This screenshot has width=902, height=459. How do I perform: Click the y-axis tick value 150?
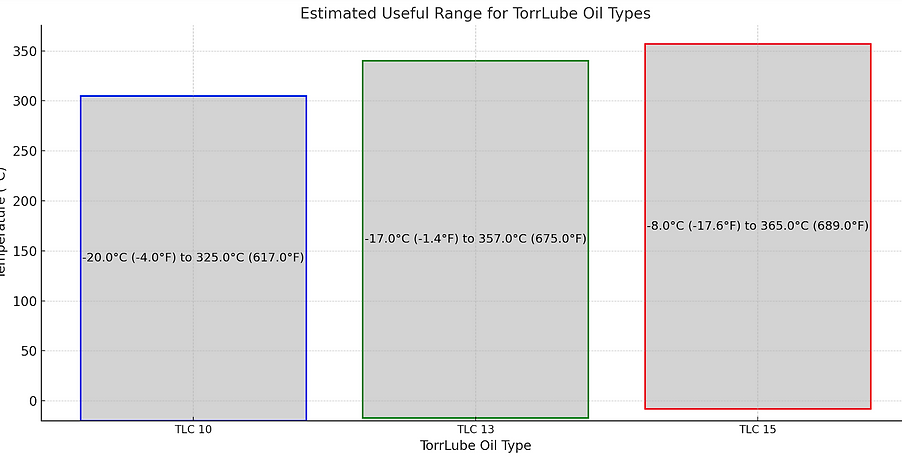click(x=25, y=251)
